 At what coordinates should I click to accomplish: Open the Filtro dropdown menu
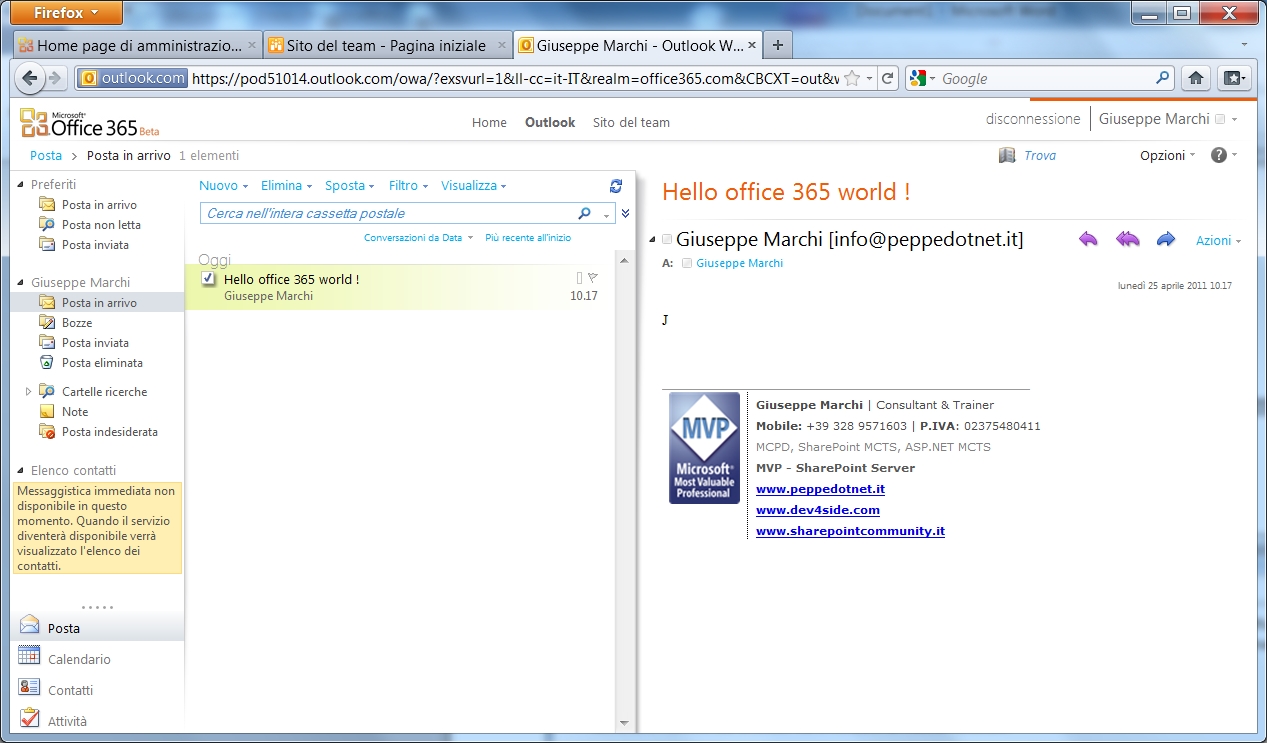point(408,185)
